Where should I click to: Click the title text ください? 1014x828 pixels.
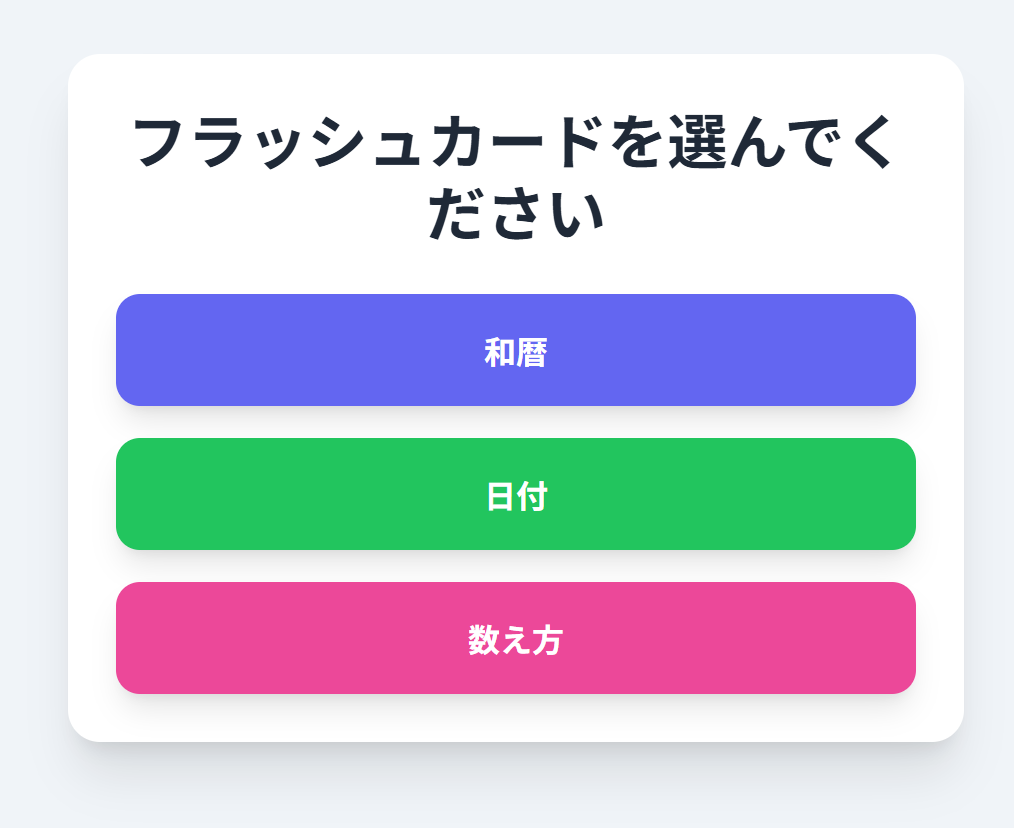pyautogui.click(x=517, y=215)
